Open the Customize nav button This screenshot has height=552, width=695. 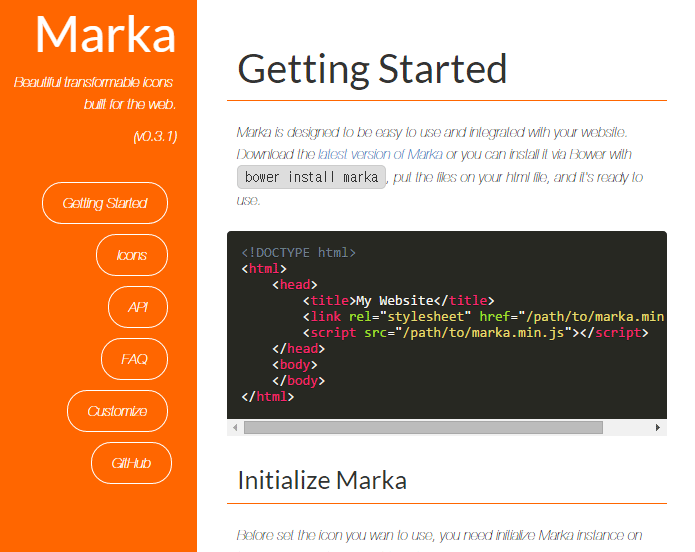click(x=117, y=411)
